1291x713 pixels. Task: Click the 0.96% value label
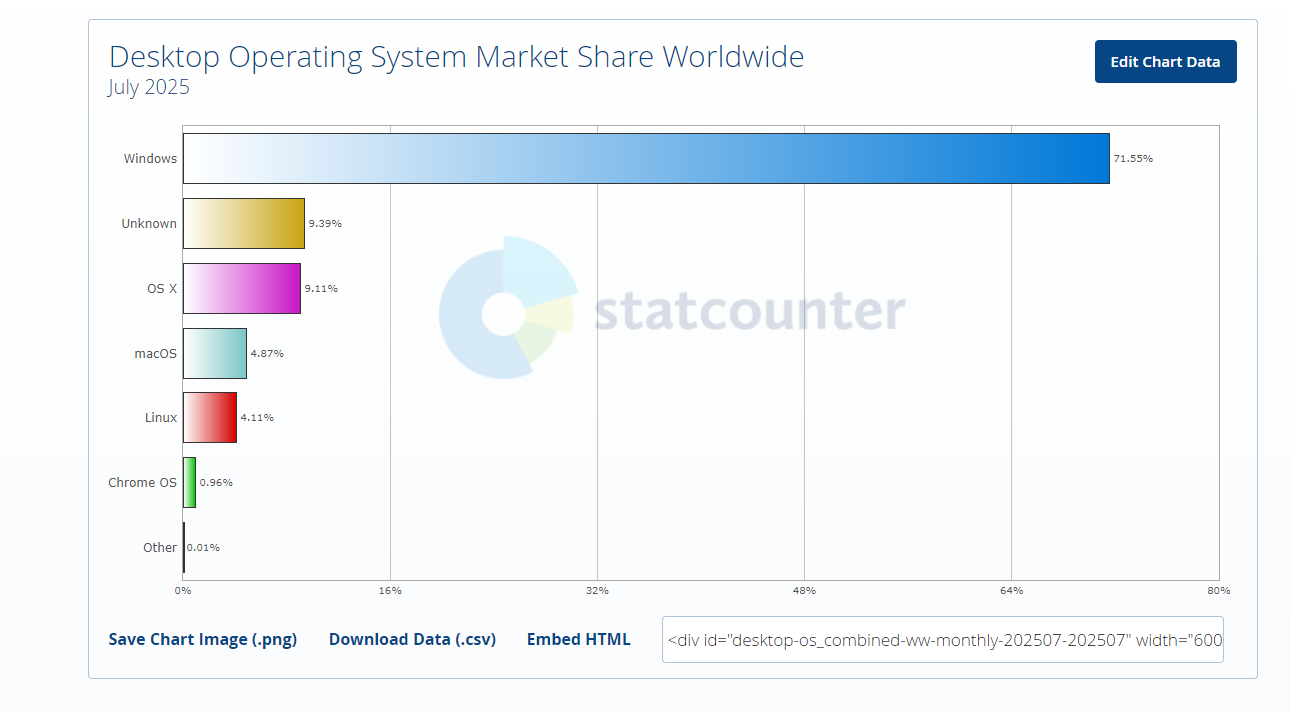coord(216,483)
